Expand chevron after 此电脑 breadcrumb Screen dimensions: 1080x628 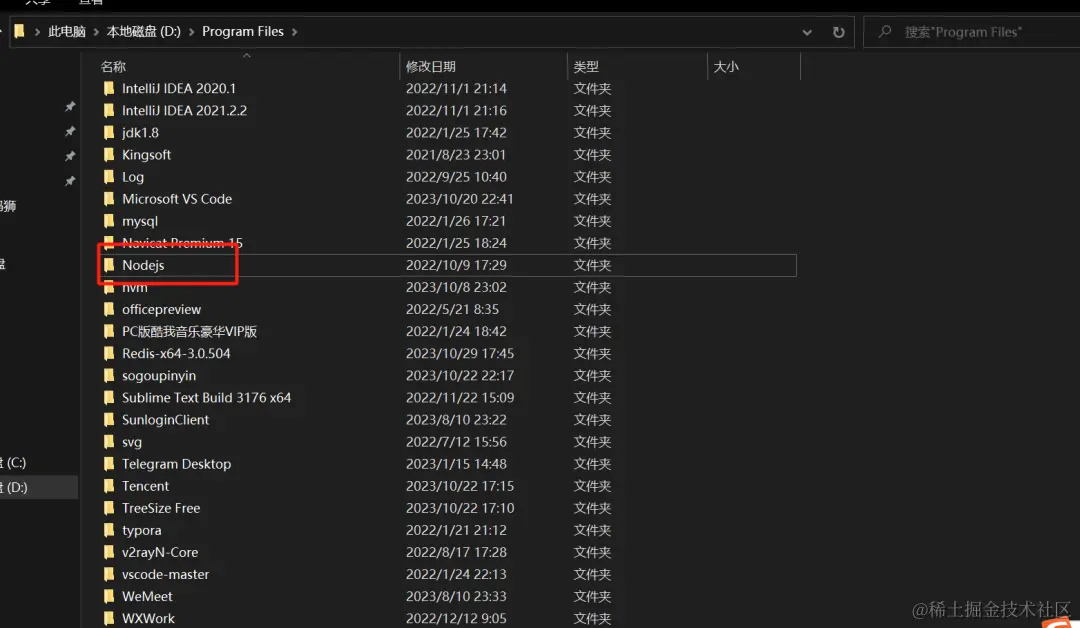pos(96,32)
